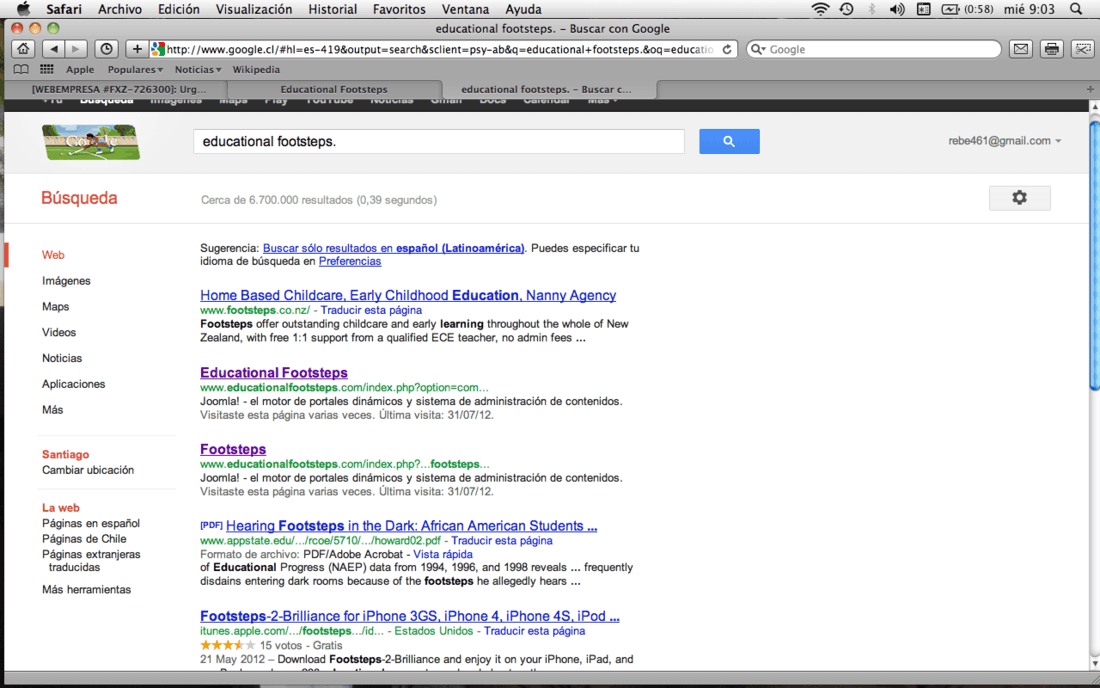Select Aplicaciones in the left sidebar
This screenshot has height=688, width=1100.
(x=74, y=384)
